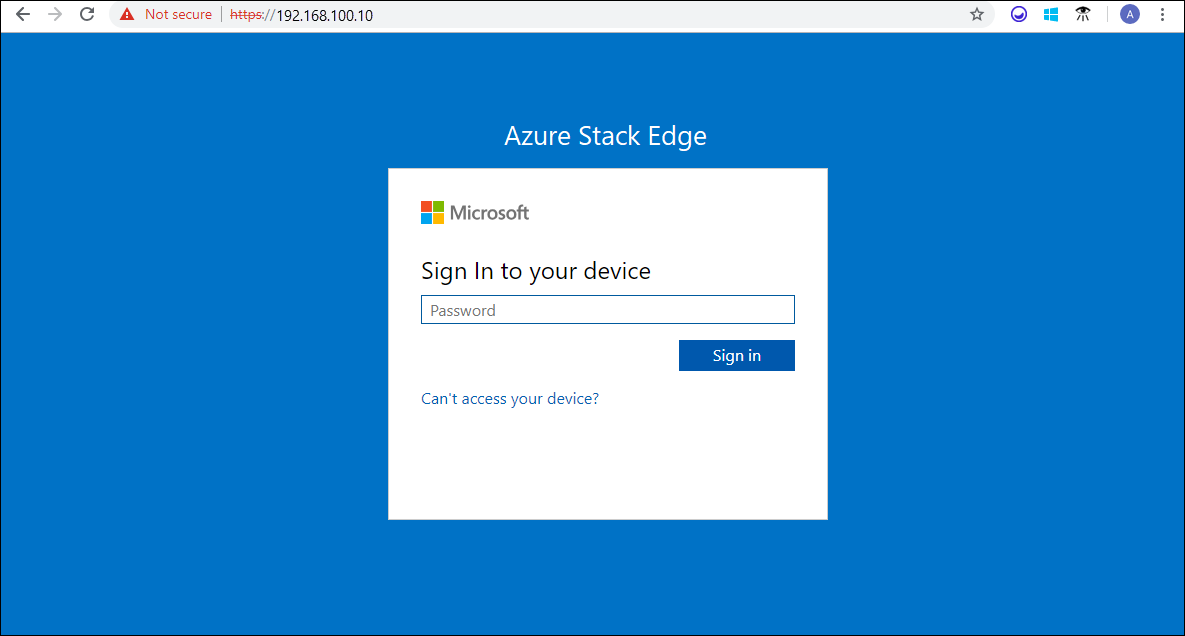
Task: Click the Not secure label to toggle details
Action: point(176,14)
